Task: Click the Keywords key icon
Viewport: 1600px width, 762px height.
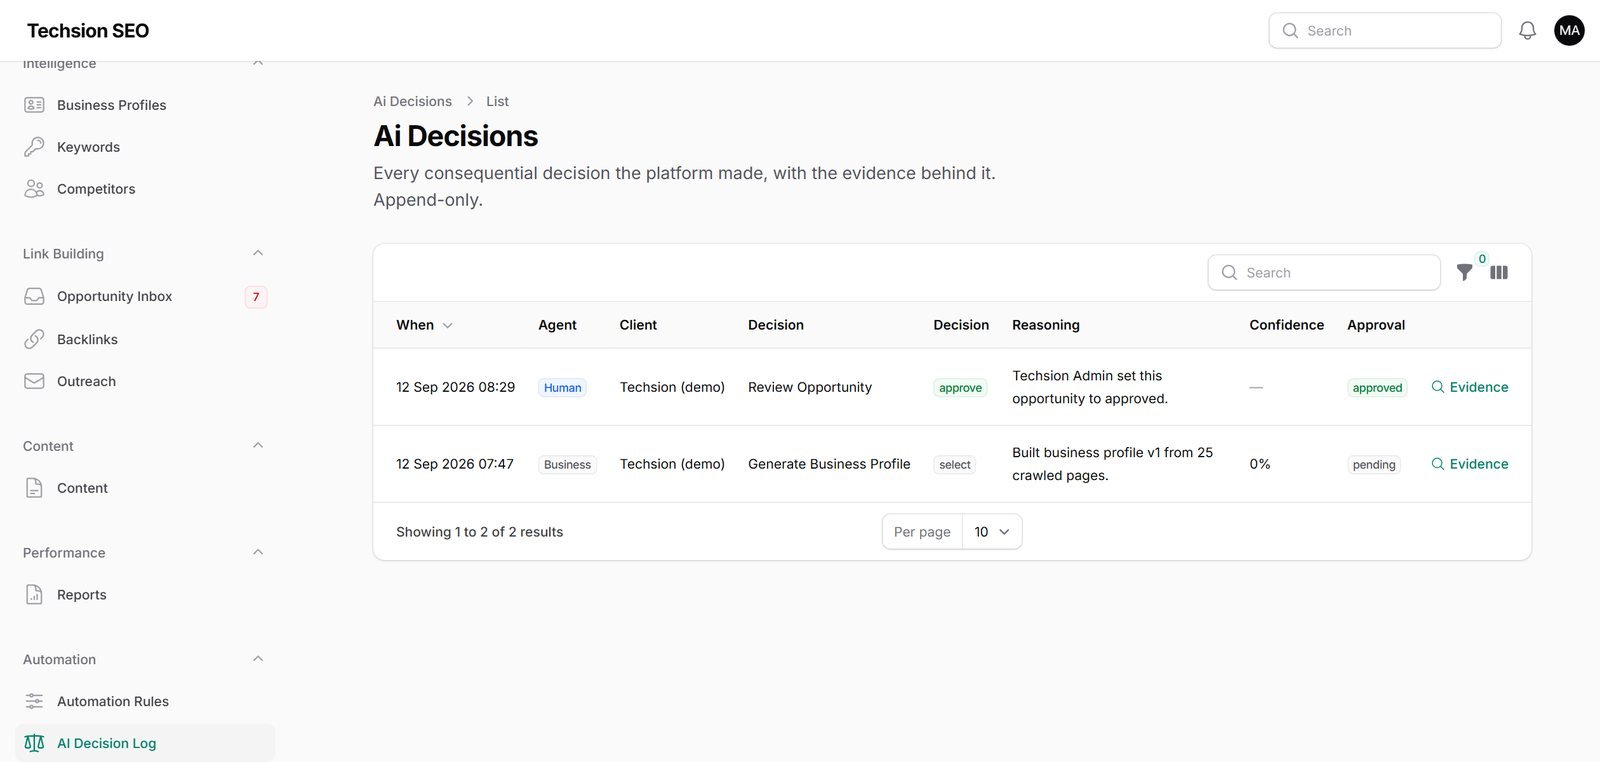Action: pyautogui.click(x=34, y=147)
